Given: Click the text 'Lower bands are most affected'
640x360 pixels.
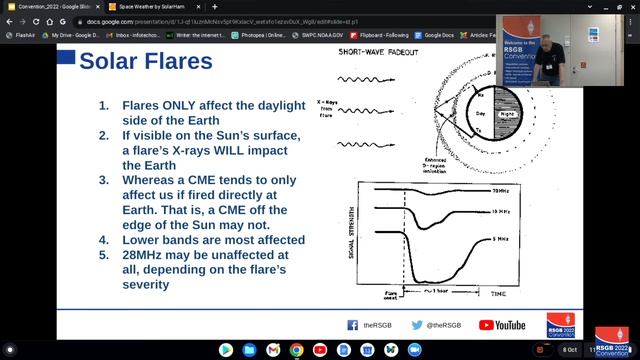Looking at the screenshot, I should [213, 240].
